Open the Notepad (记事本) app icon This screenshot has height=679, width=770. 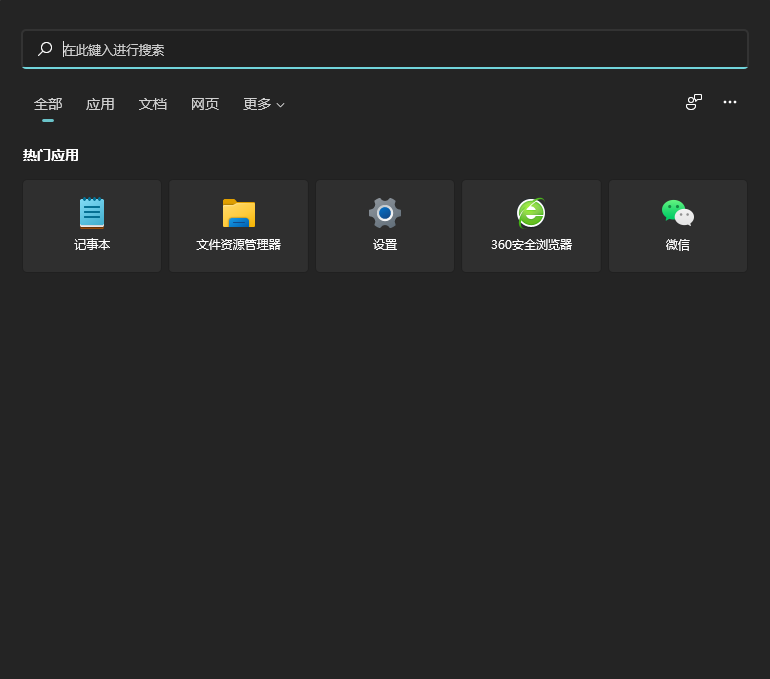[92, 213]
